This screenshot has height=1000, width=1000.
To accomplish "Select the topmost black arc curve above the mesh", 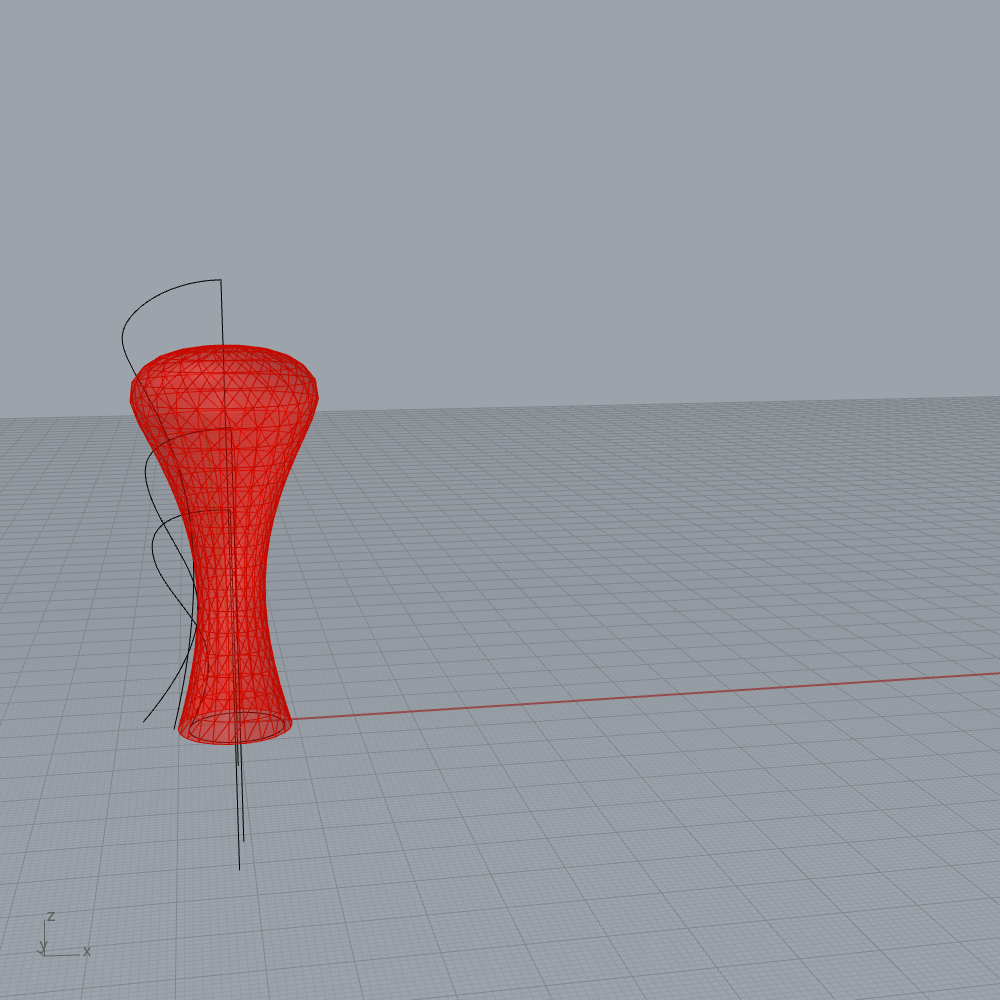I will coord(150,300).
